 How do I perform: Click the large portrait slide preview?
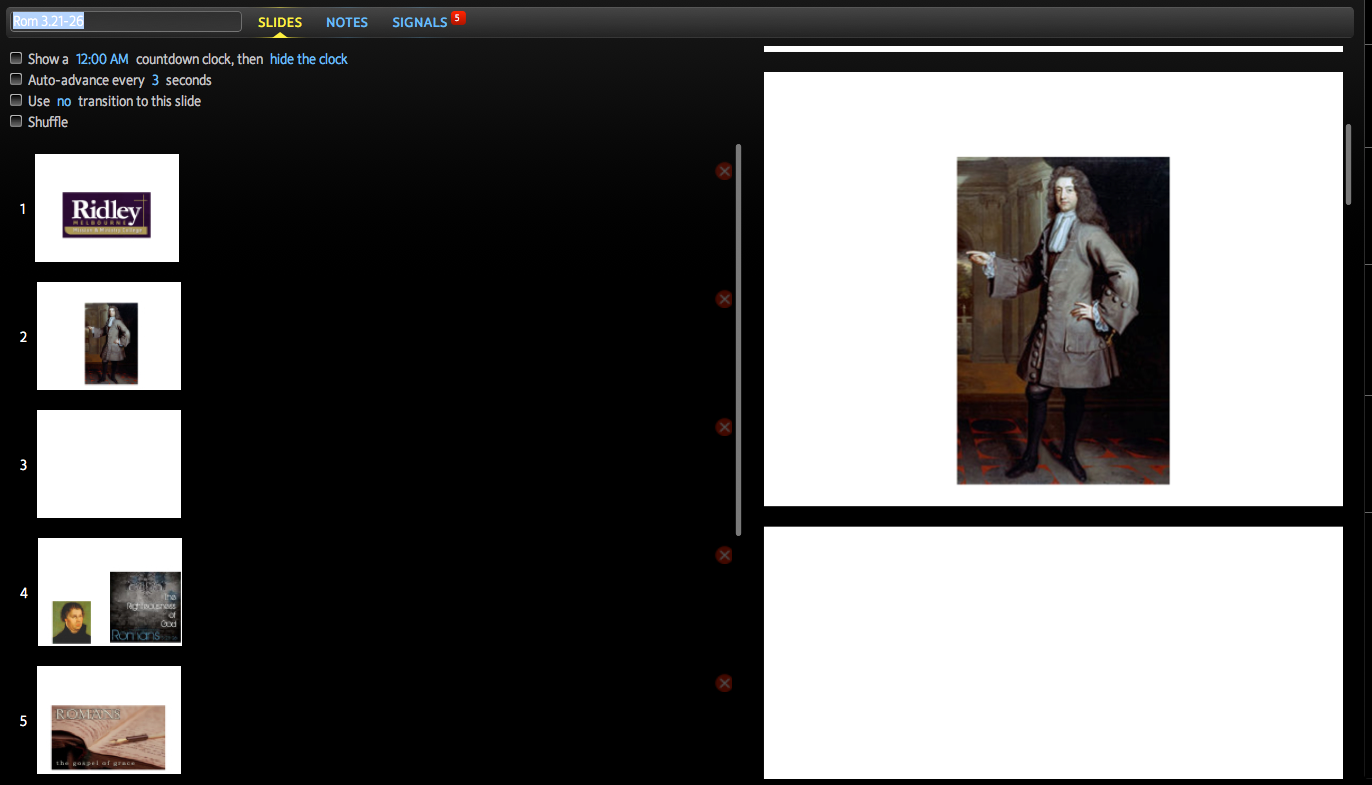point(1053,289)
